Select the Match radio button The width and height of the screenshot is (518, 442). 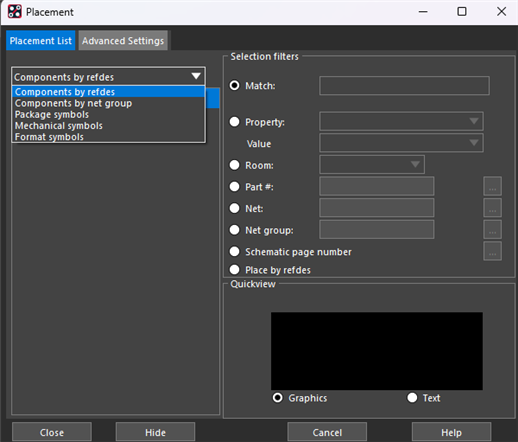[234, 86]
